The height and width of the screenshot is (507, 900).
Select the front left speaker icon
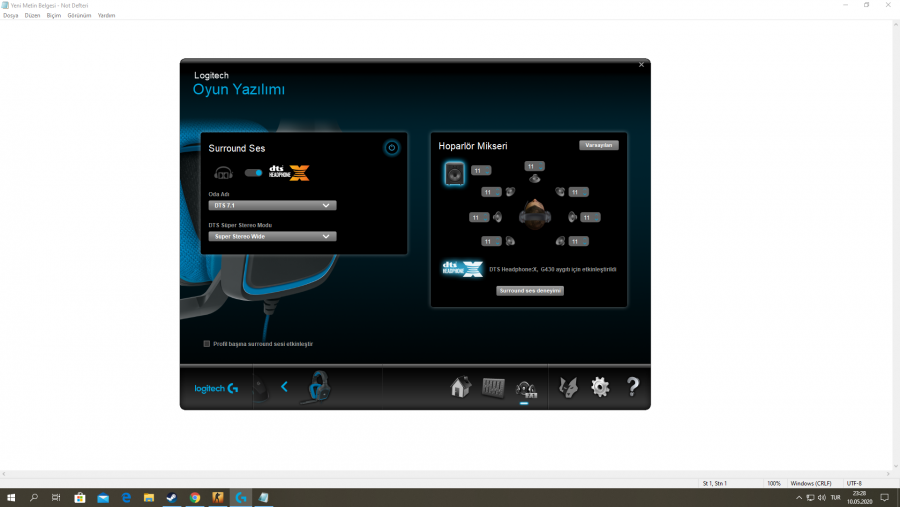pyautogui.click(x=510, y=192)
